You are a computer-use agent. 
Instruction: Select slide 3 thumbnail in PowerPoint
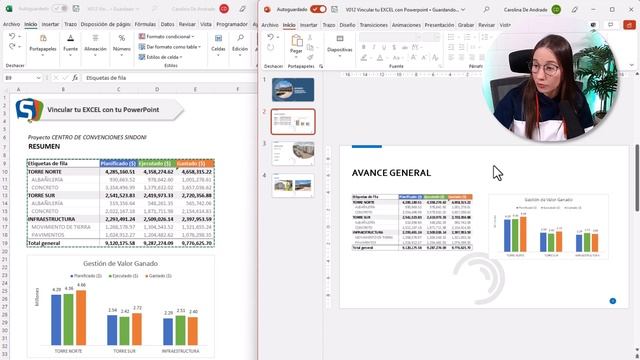point(293,153)
